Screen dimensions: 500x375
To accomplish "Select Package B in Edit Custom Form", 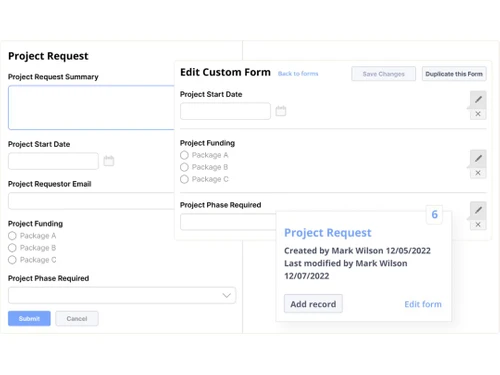I will [x=184, y=167].
